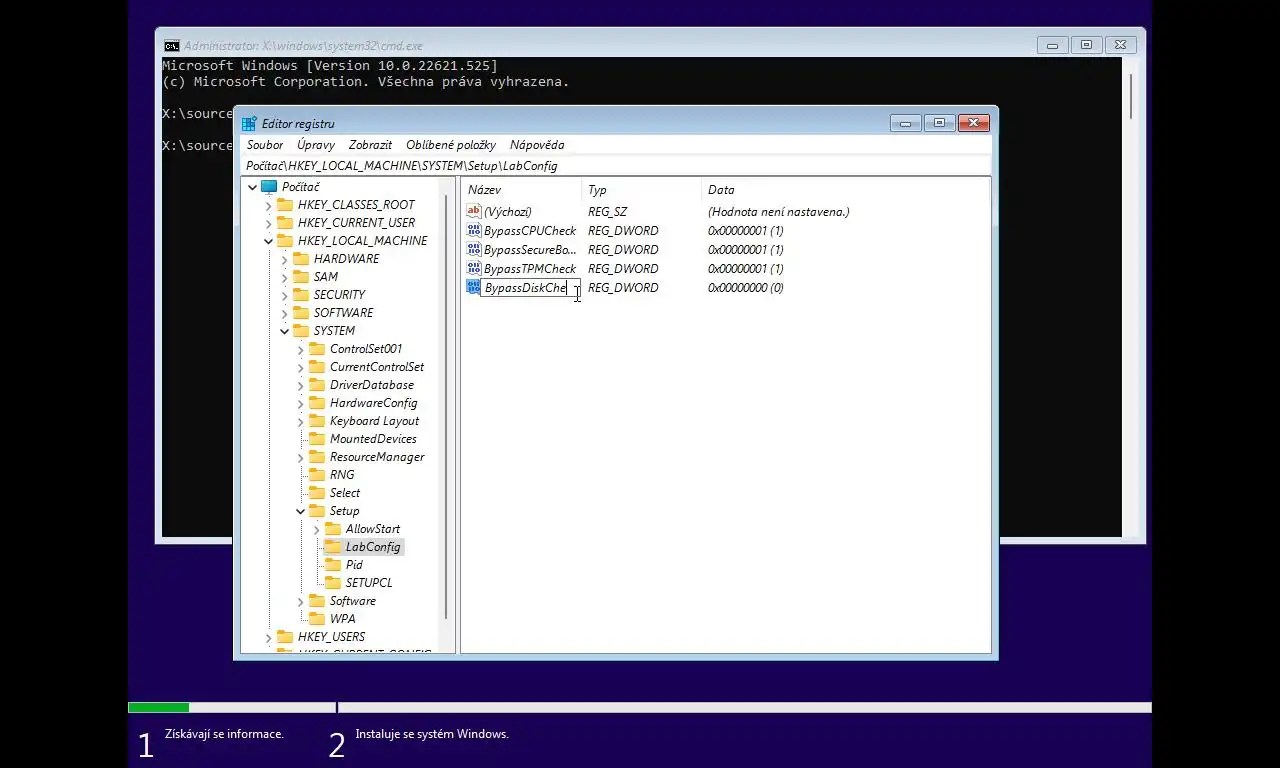
Task: Click REG_SZ type cell
Action: (607, 212)
